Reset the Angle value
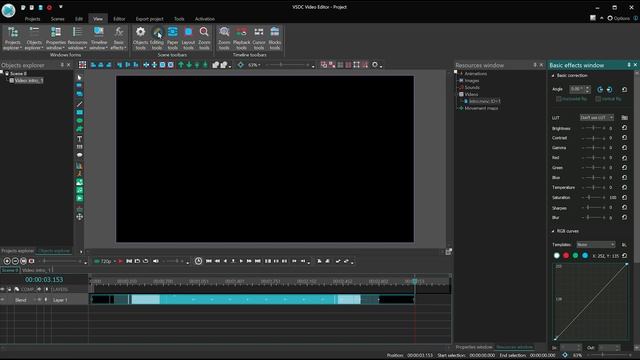The height and width of the screenshot is (360, 640). pyautogui.click(x=624, y=89)
